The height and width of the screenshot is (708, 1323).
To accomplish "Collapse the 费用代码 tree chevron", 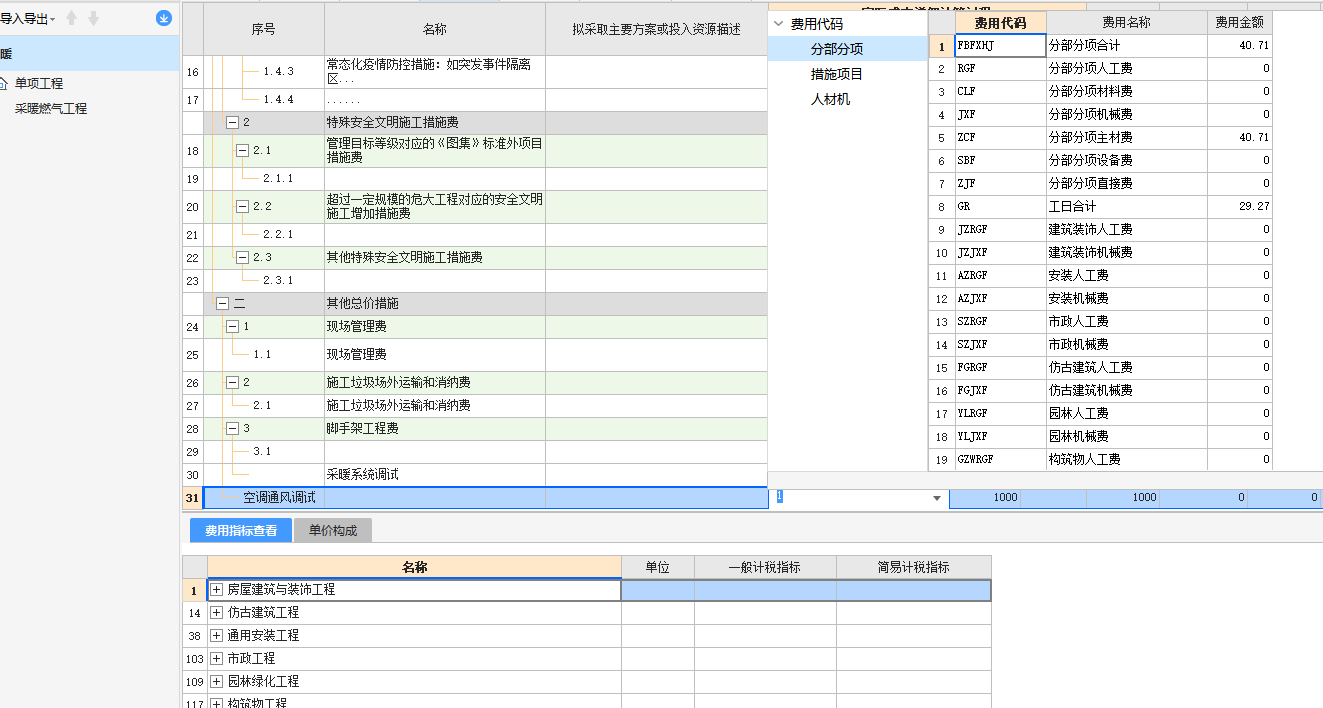I will (779, 24).
